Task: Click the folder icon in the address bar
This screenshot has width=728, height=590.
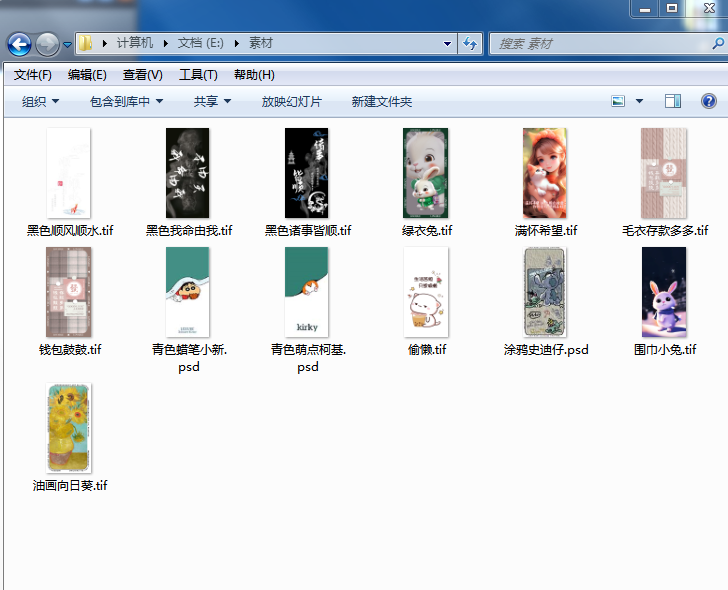Action: [x=85, y=44]
